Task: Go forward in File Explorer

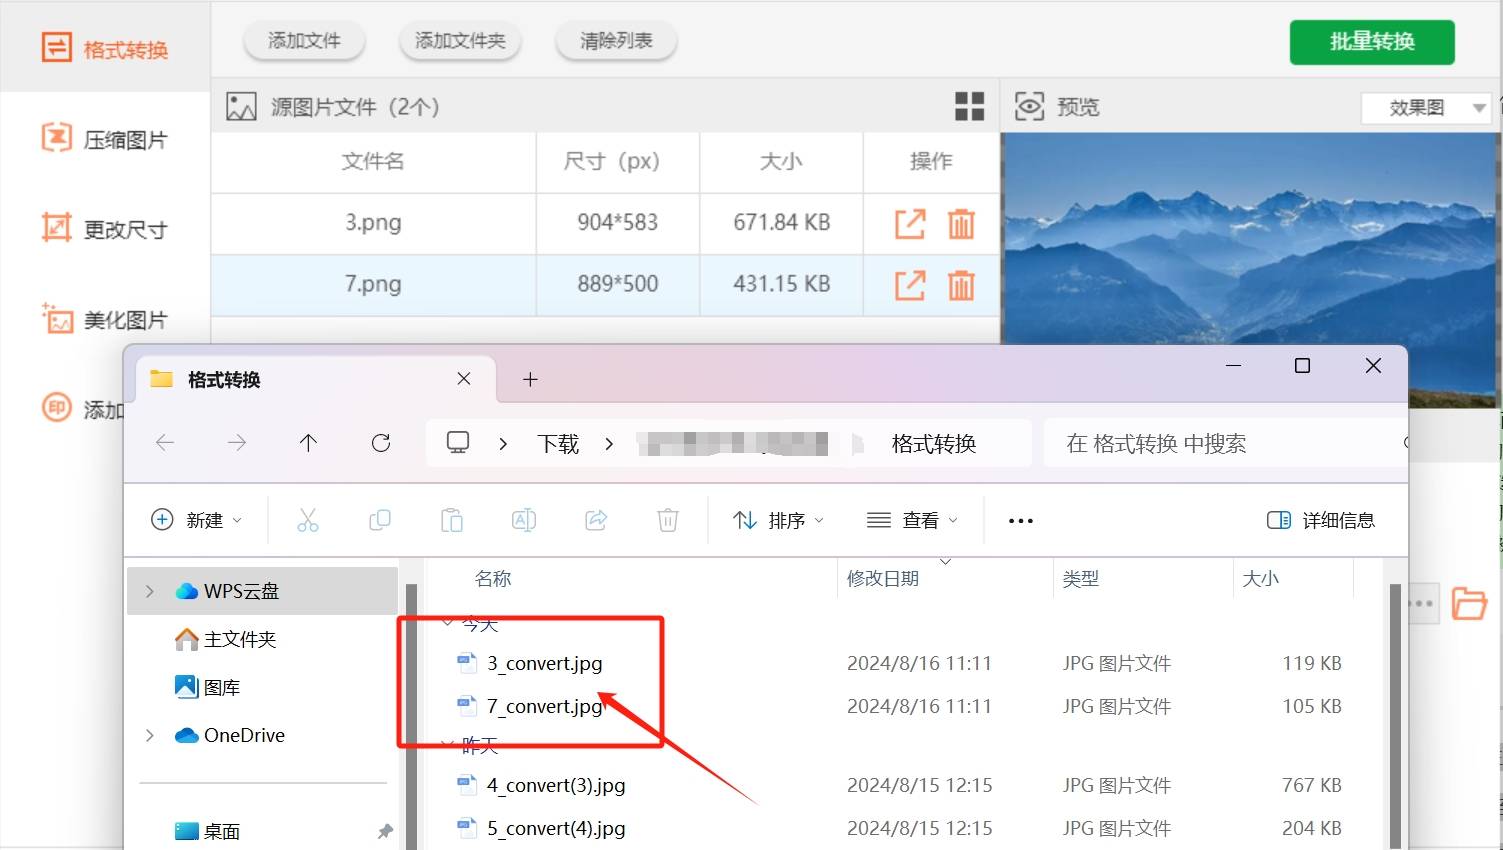Action: pyautogui.click(x=237, y=443)
